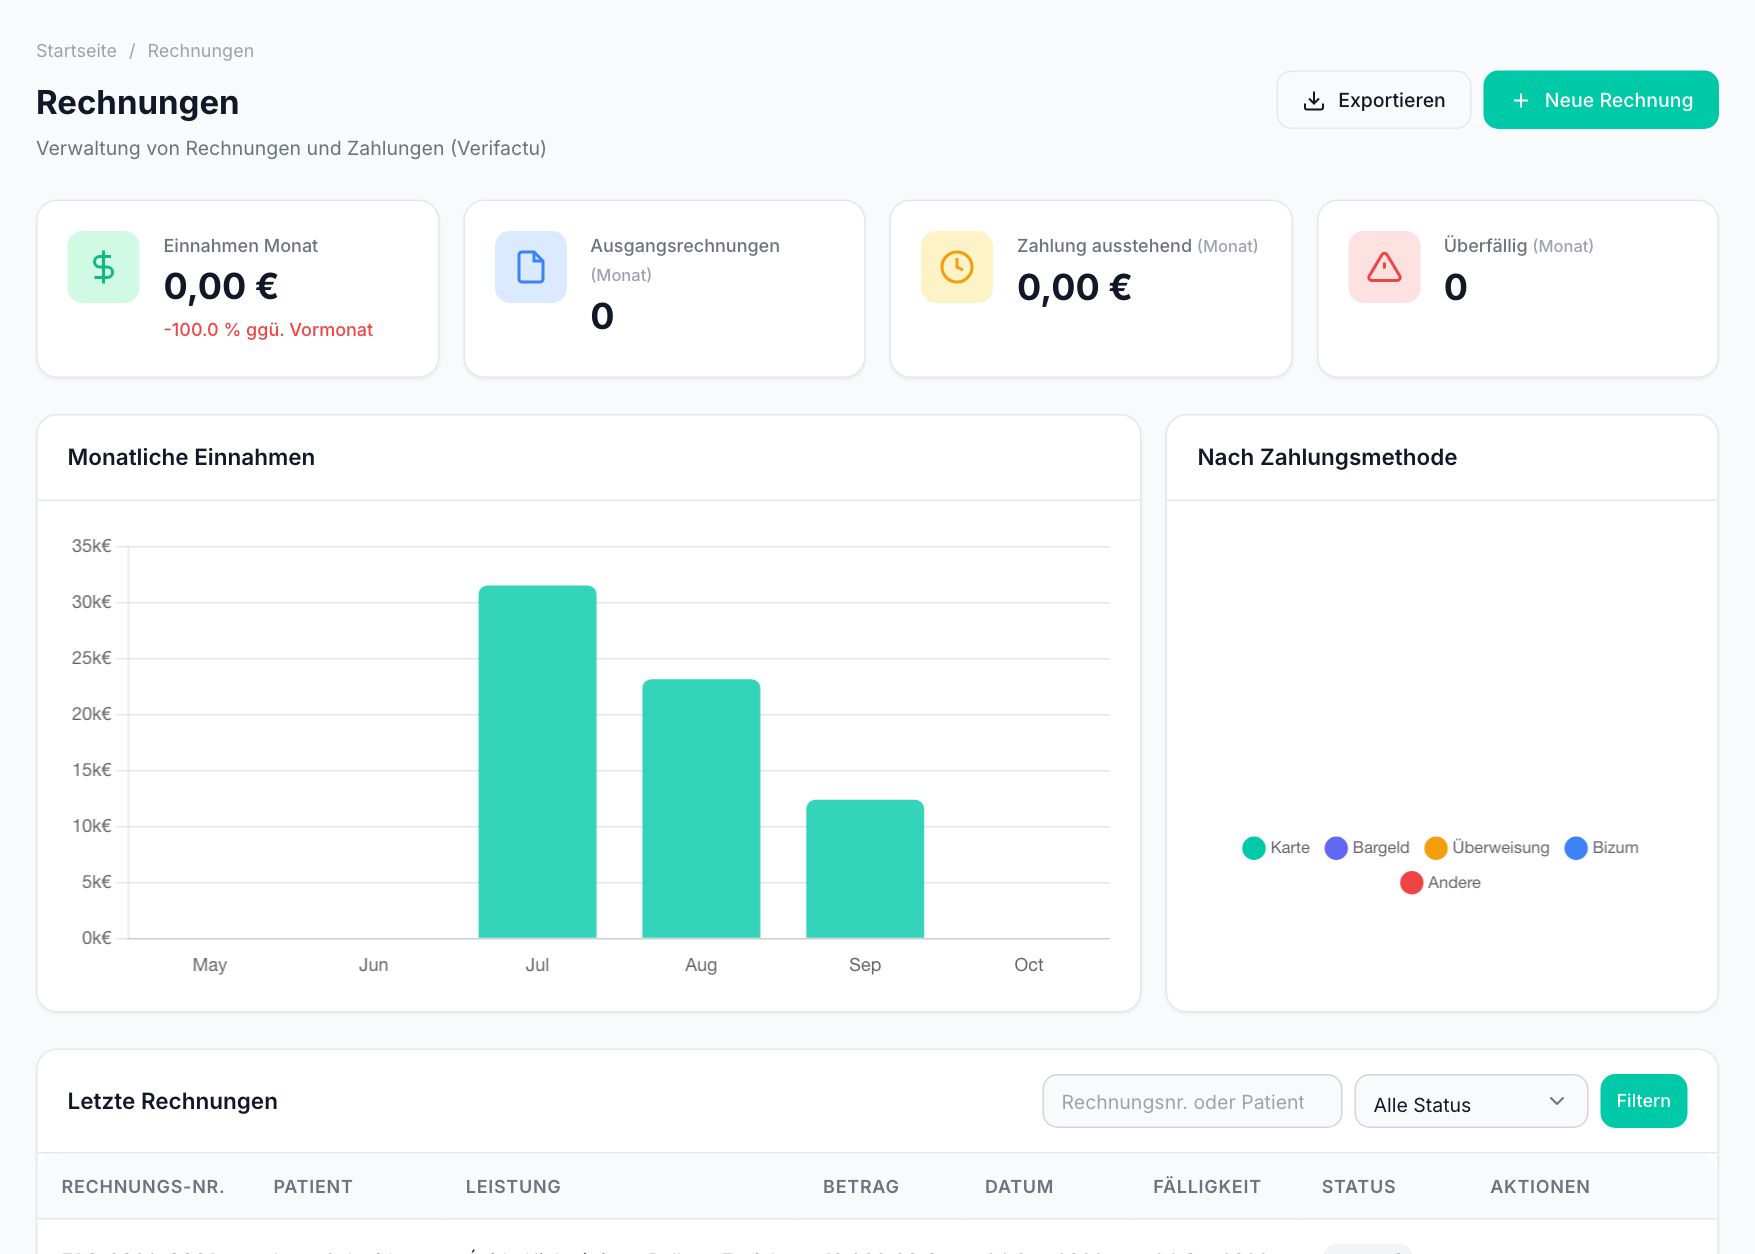This screenshot has height=1254, width=1755.
Task: Click the AKTIONEN column header
Action: tap(1540, 1187)
